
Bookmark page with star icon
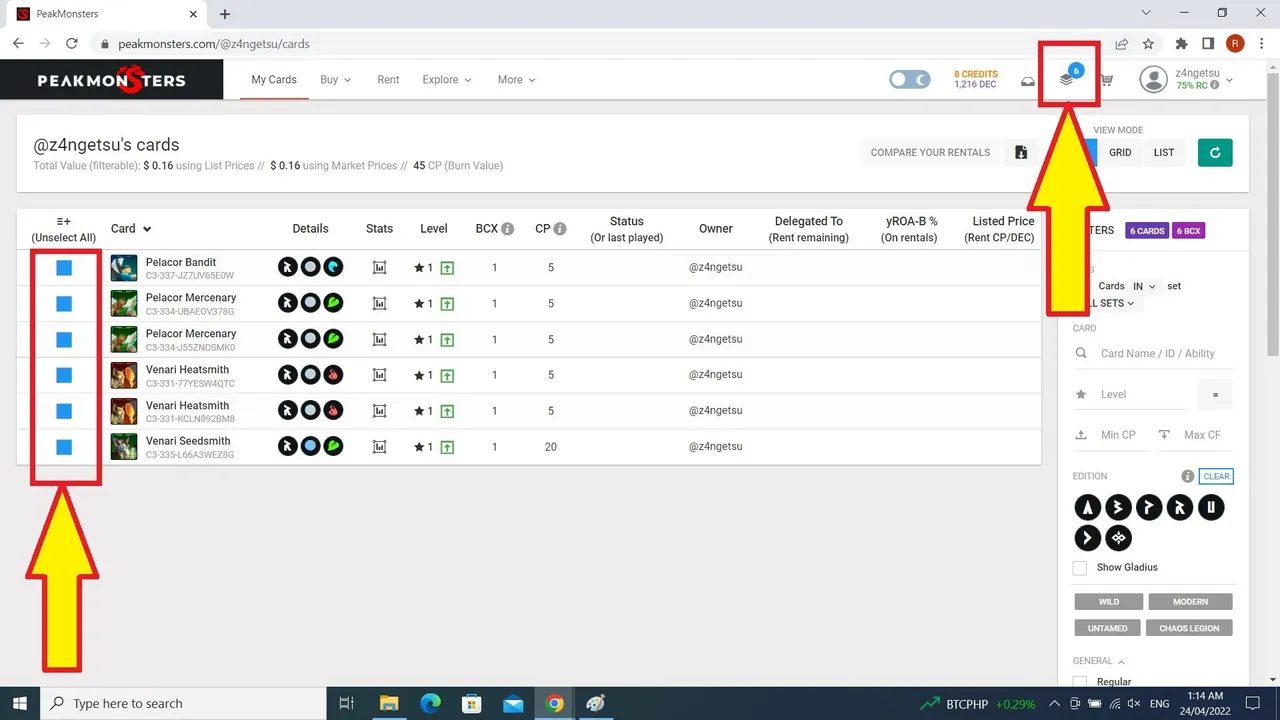(1149, 44)
